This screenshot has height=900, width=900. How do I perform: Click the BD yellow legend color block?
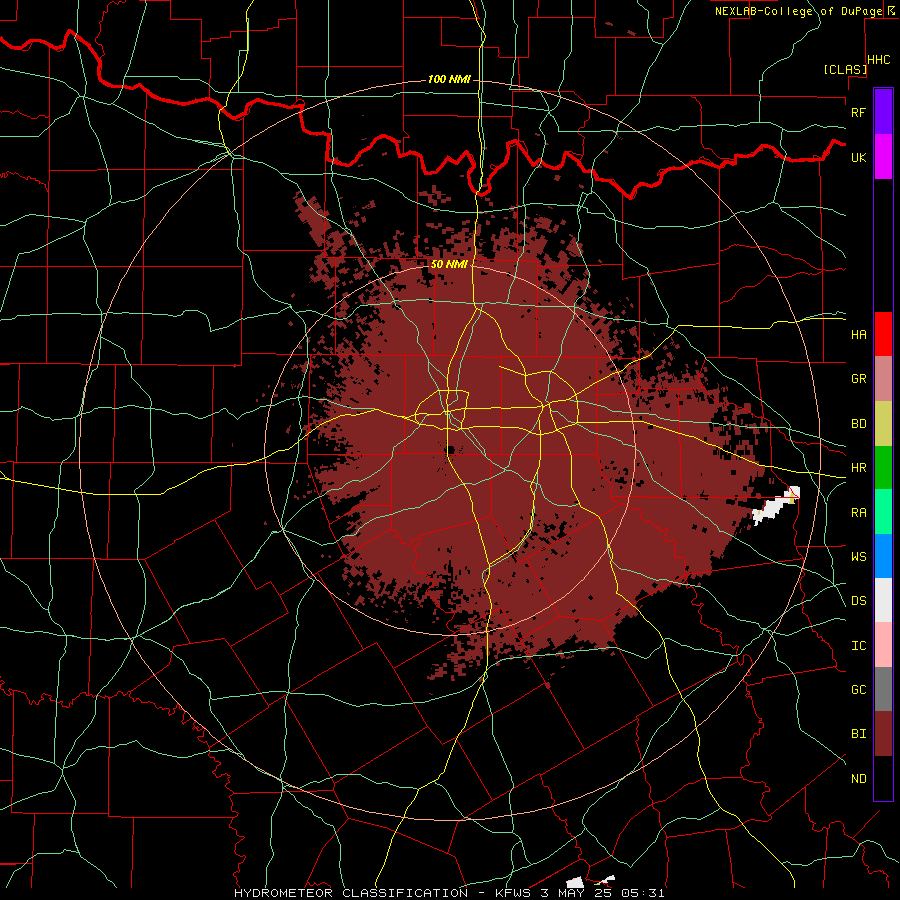[x=883, y=423]
